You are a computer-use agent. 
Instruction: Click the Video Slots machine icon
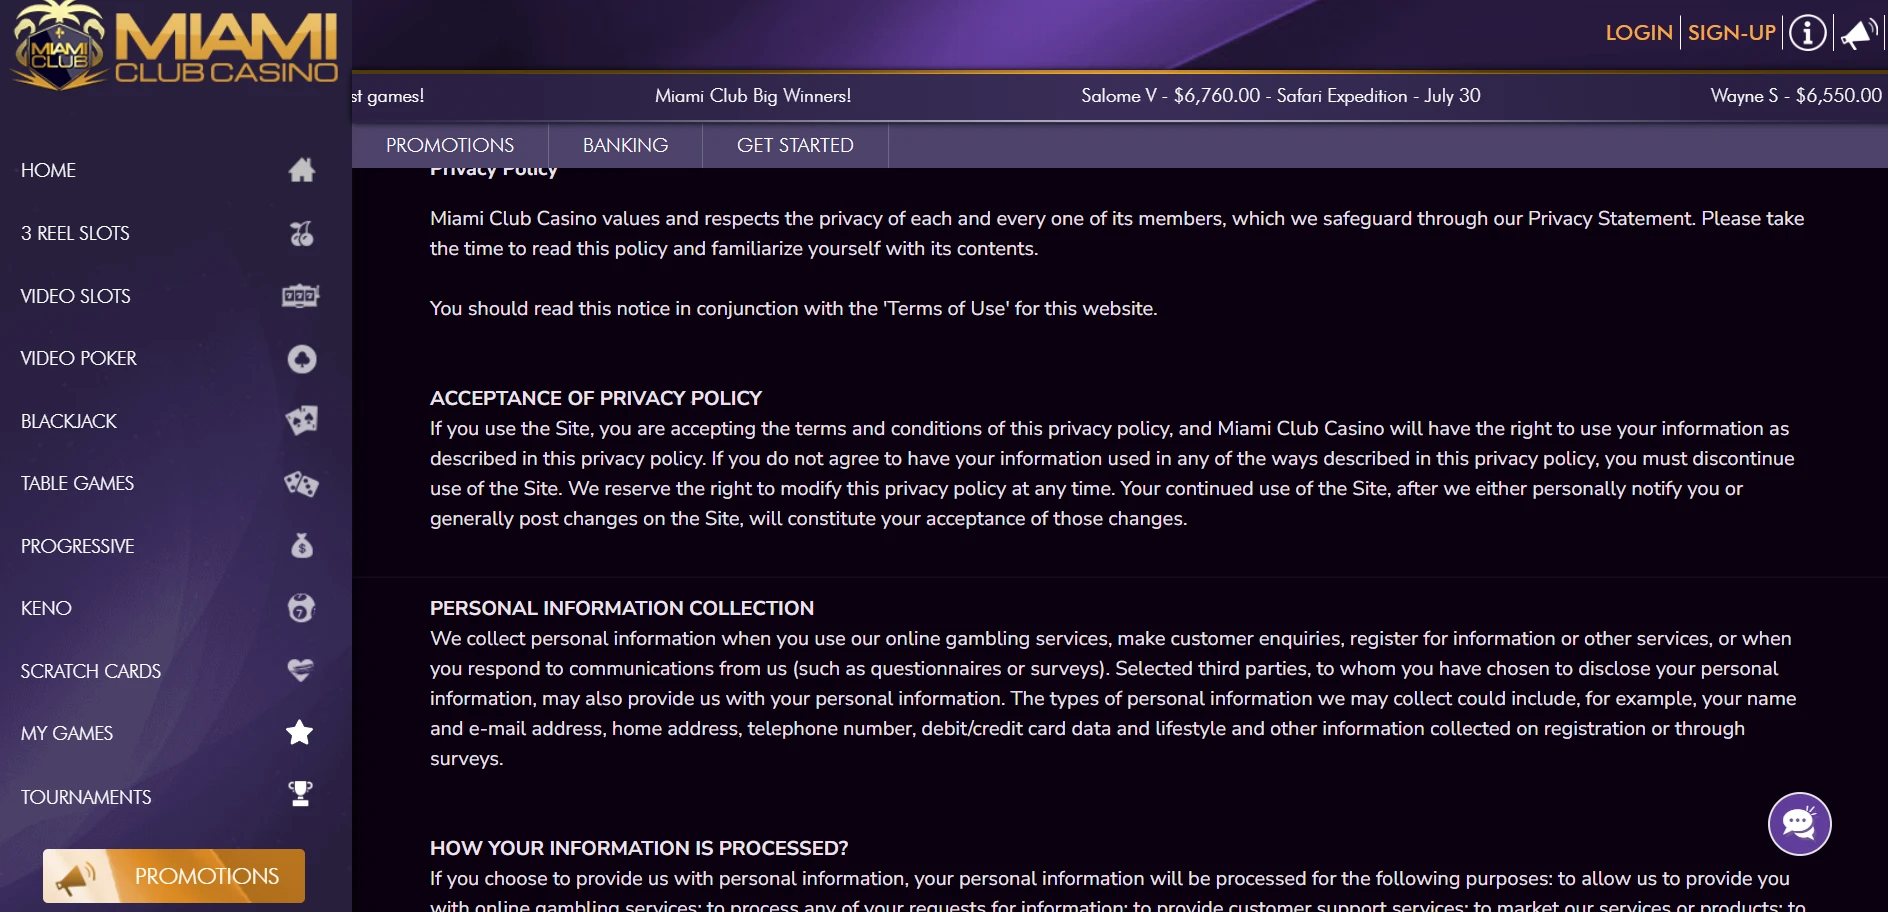301,296
